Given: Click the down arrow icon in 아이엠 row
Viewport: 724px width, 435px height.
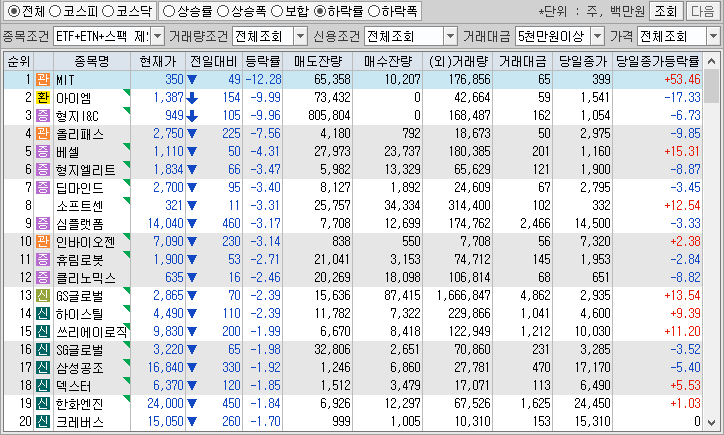Looking at the screenshot, I should (x=192, y=98).
